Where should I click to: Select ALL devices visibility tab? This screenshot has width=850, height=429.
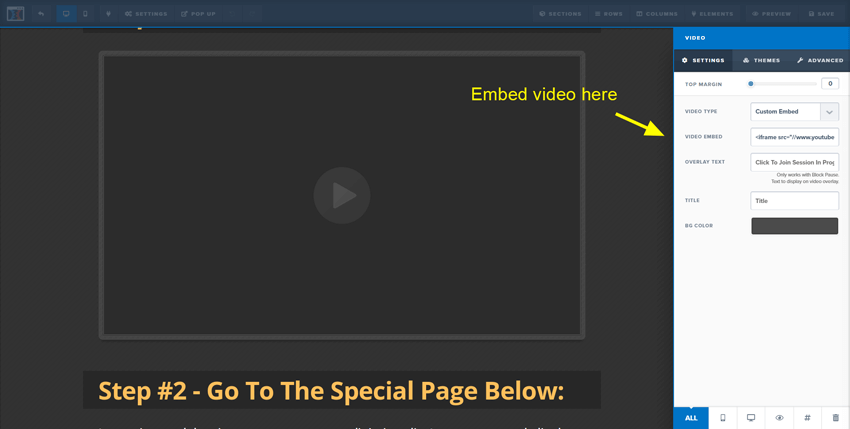pyautogui.click(x=691, y=418)
